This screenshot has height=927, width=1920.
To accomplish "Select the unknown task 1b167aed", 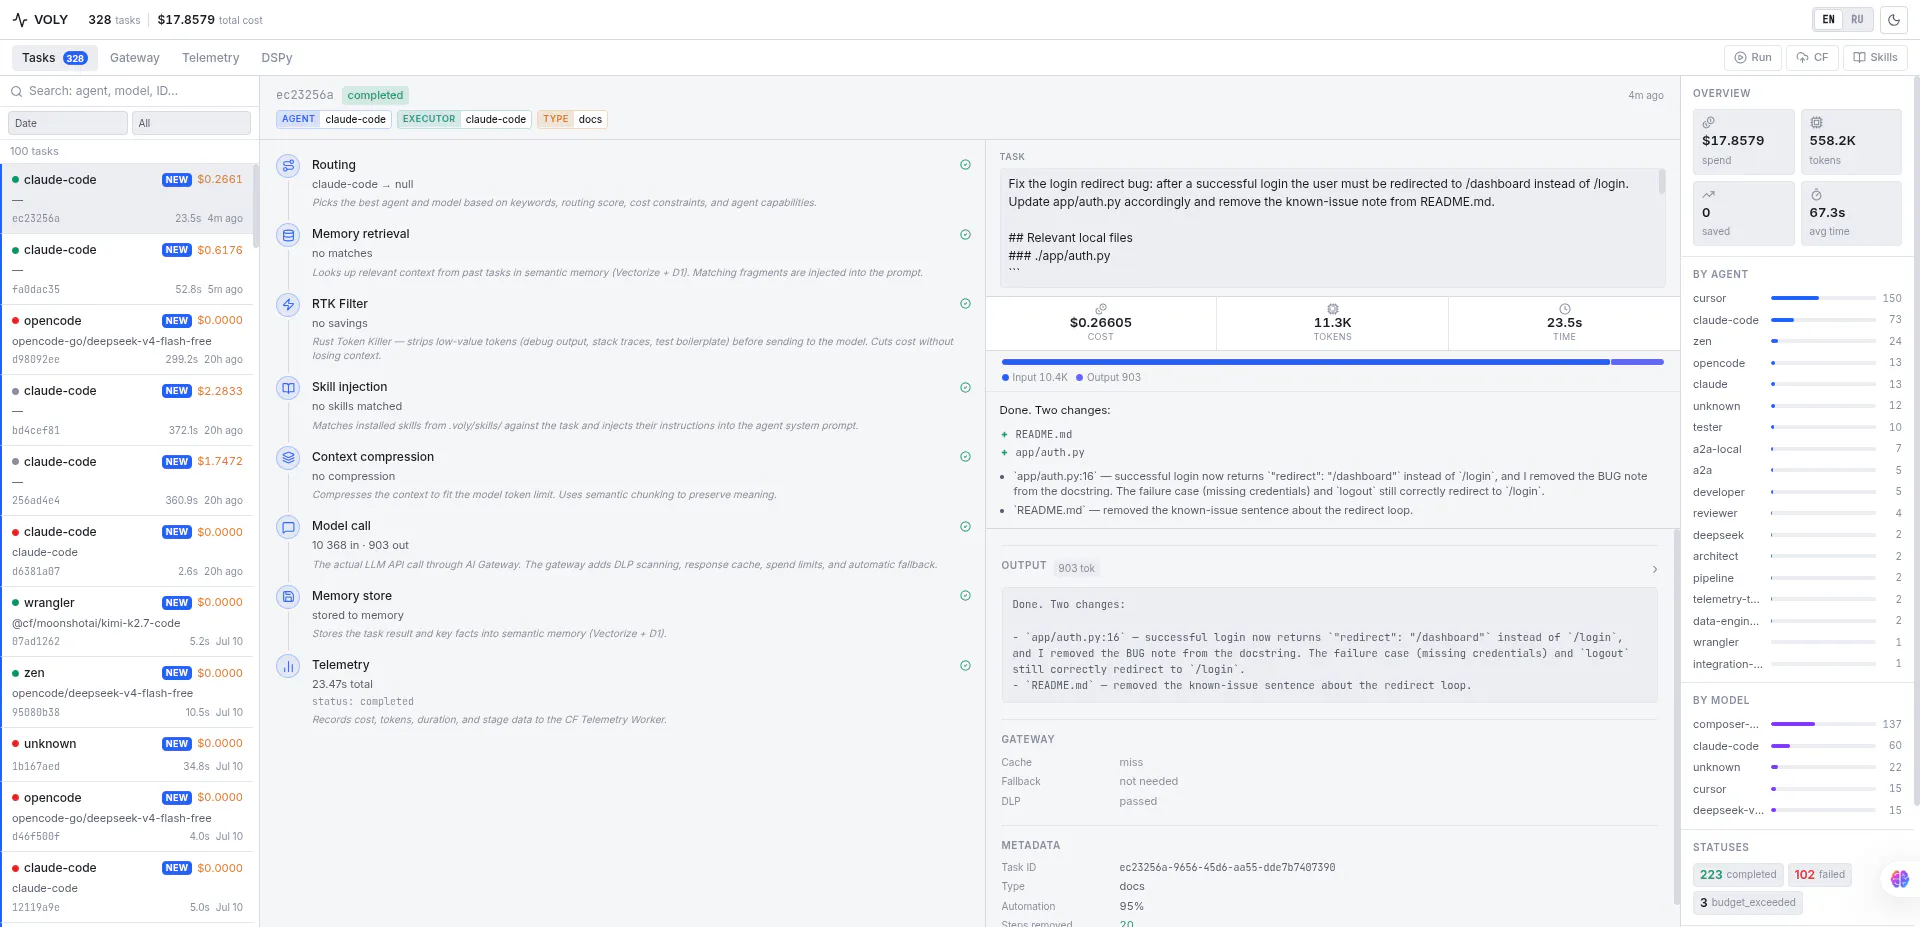I will click(x=128, y=755).
